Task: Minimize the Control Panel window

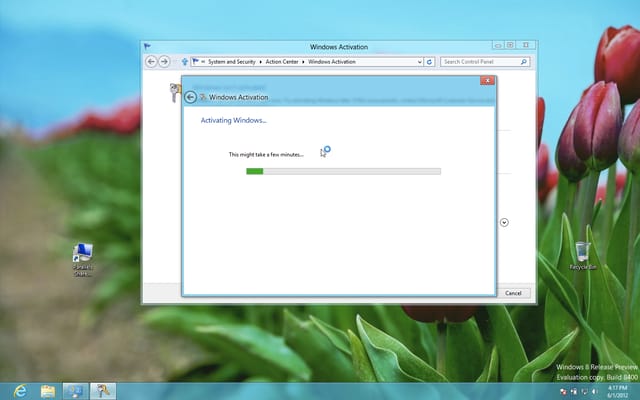Action: (498, 45)
